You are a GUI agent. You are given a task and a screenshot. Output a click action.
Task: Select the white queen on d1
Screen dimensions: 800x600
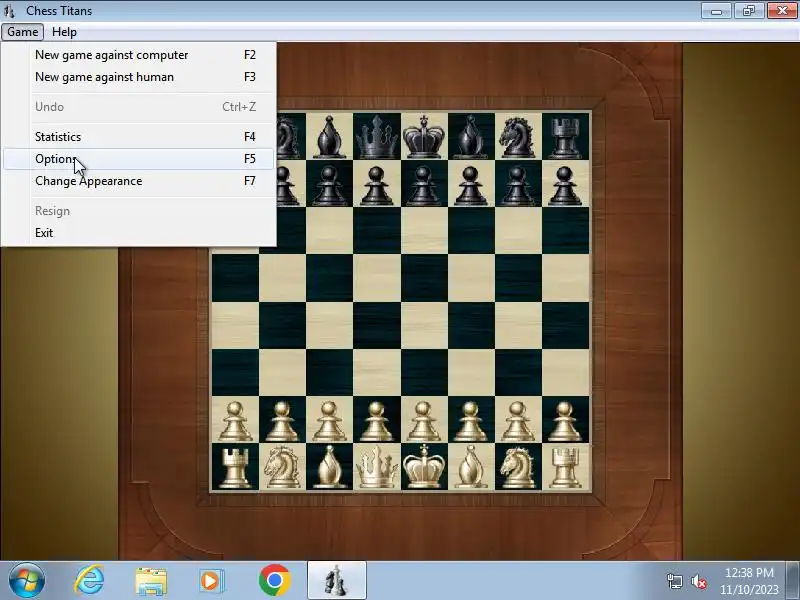[x=377, y=467]
